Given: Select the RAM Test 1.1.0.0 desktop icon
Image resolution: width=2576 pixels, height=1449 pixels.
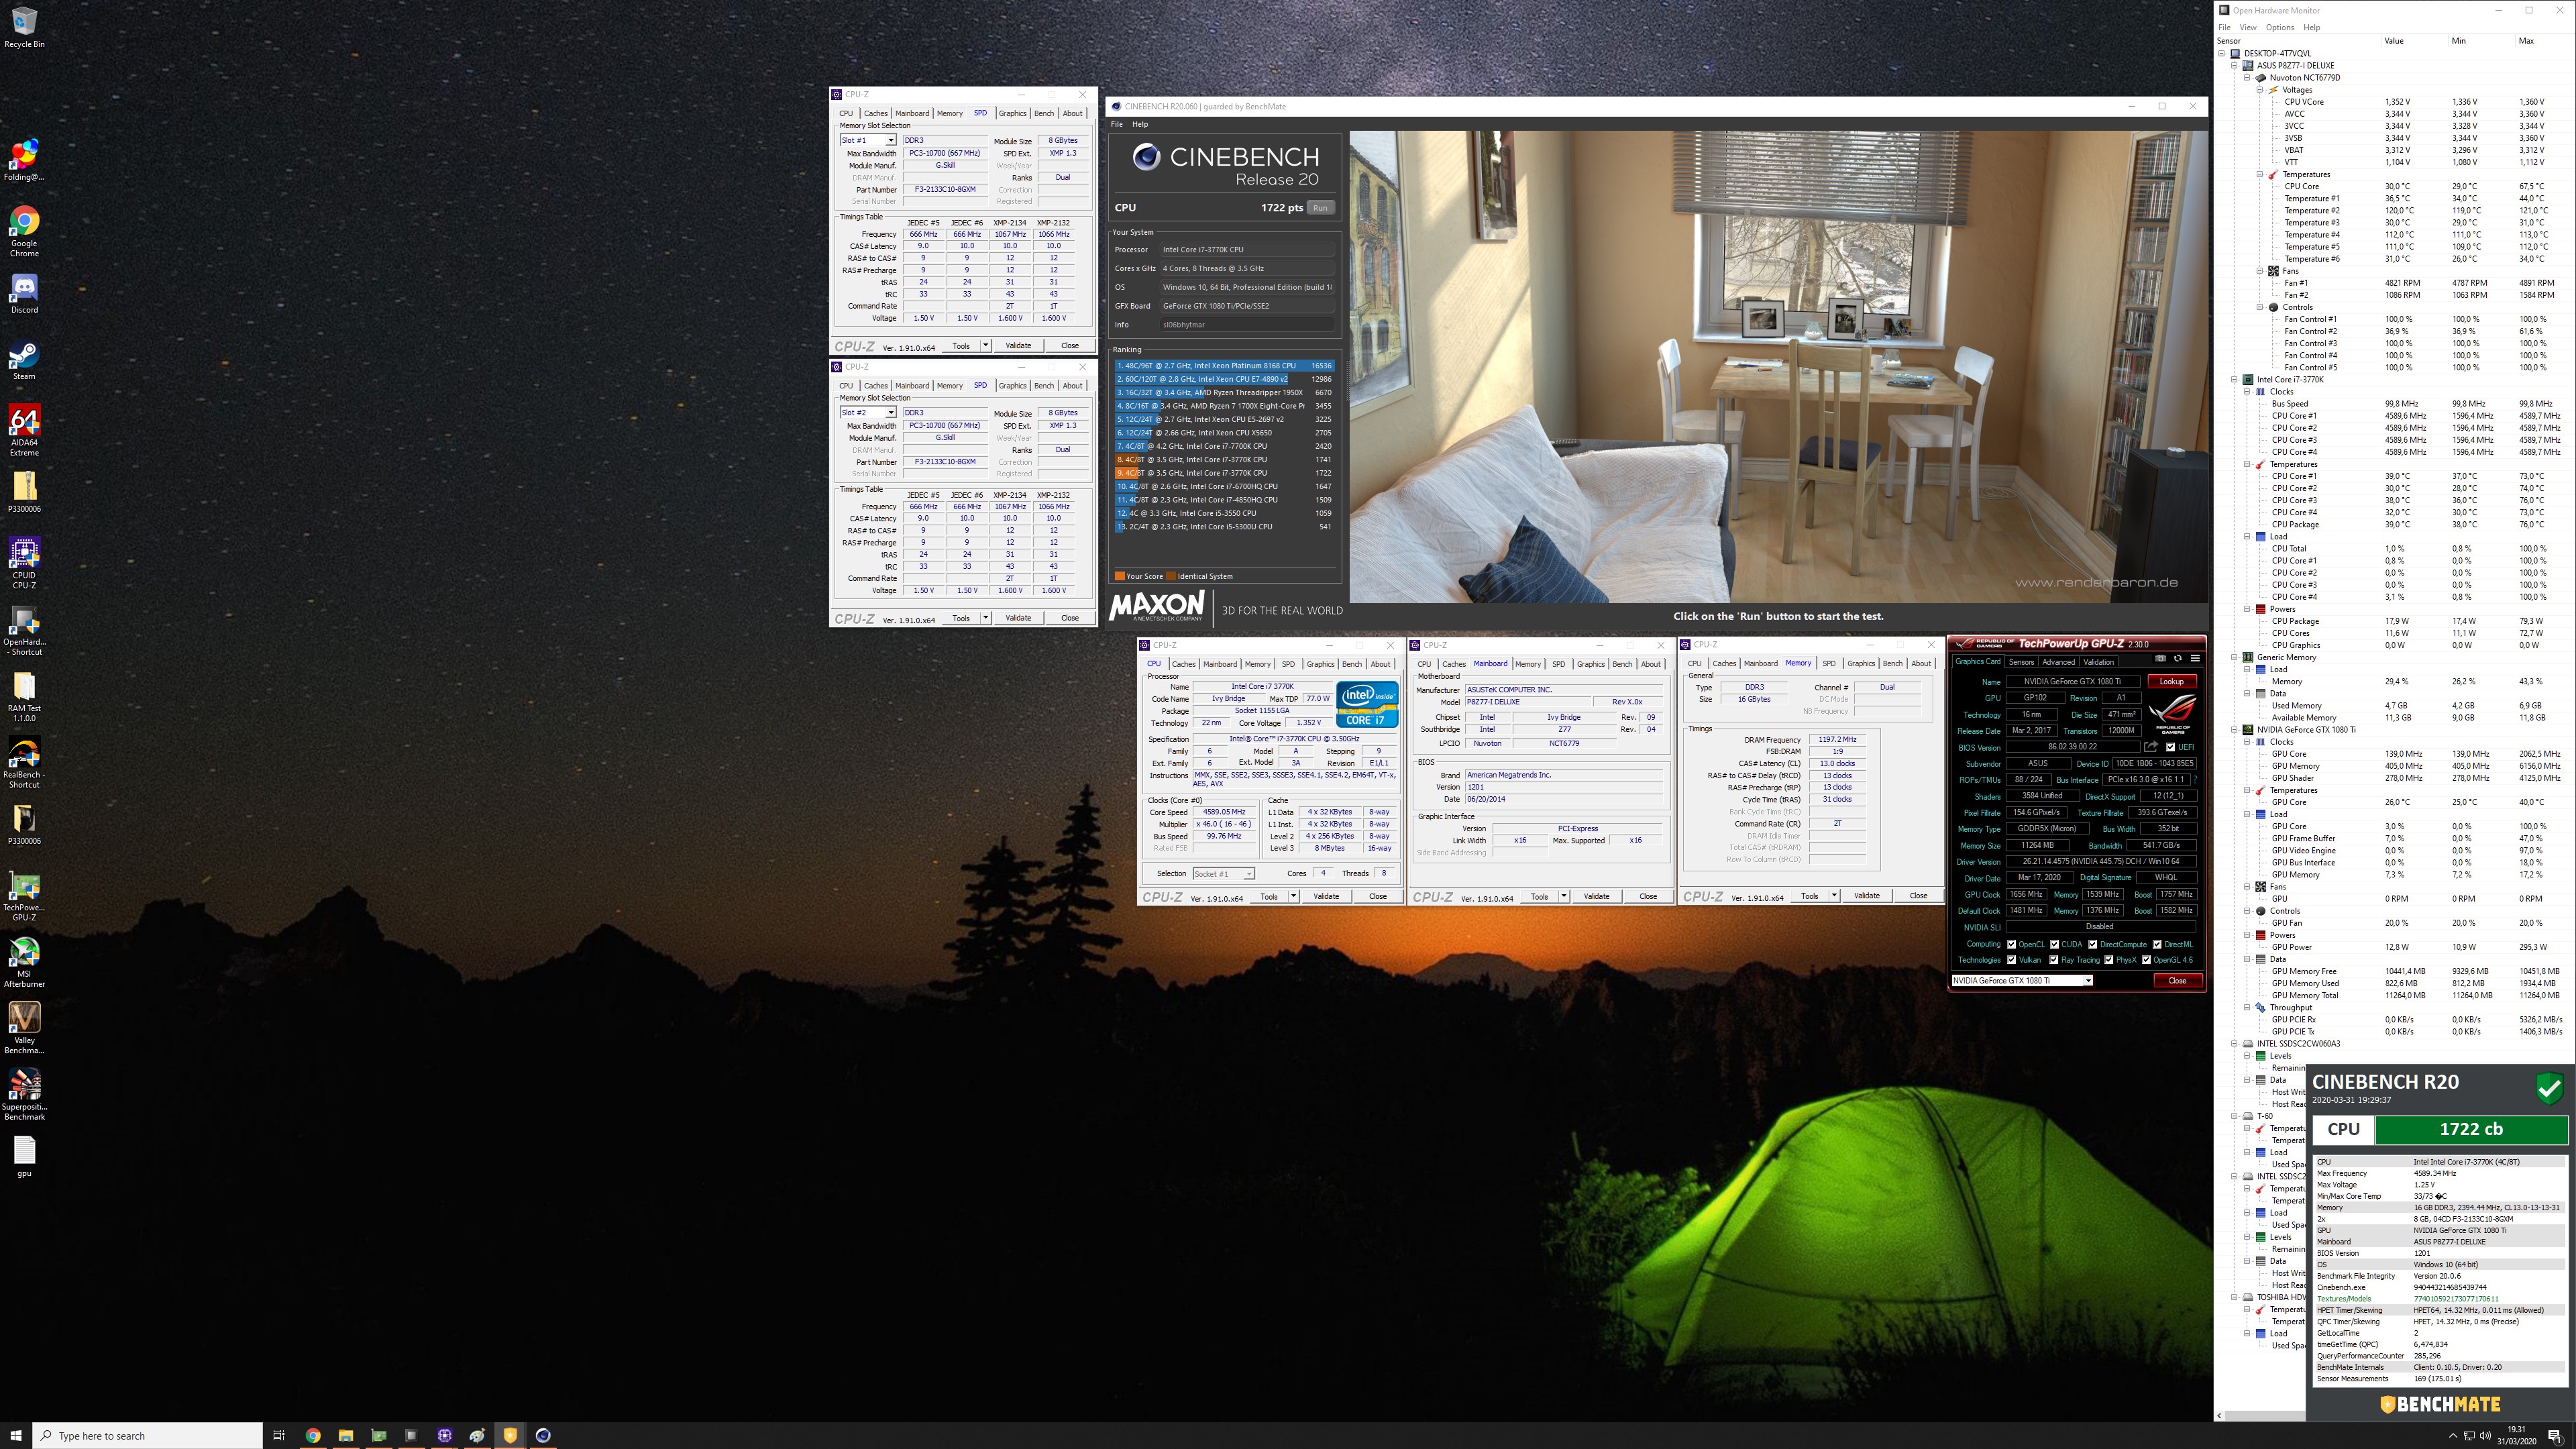Looking at the screenshot, I should (24, 696).
